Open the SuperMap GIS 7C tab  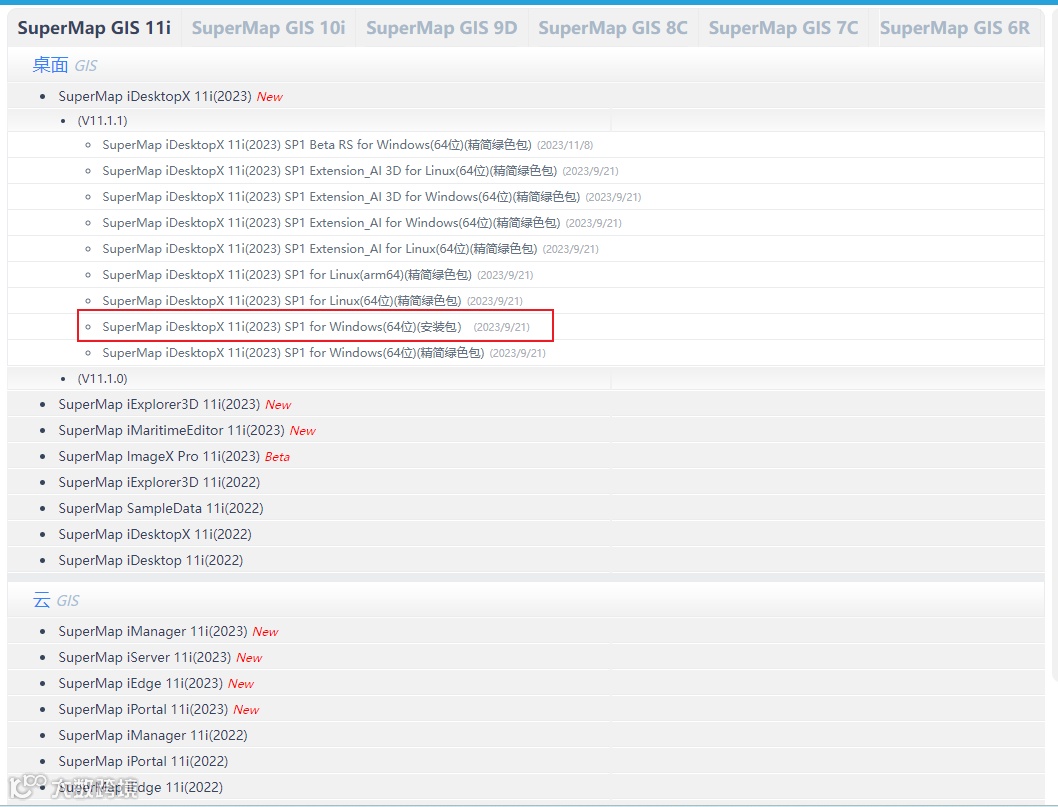click(783, 28)
